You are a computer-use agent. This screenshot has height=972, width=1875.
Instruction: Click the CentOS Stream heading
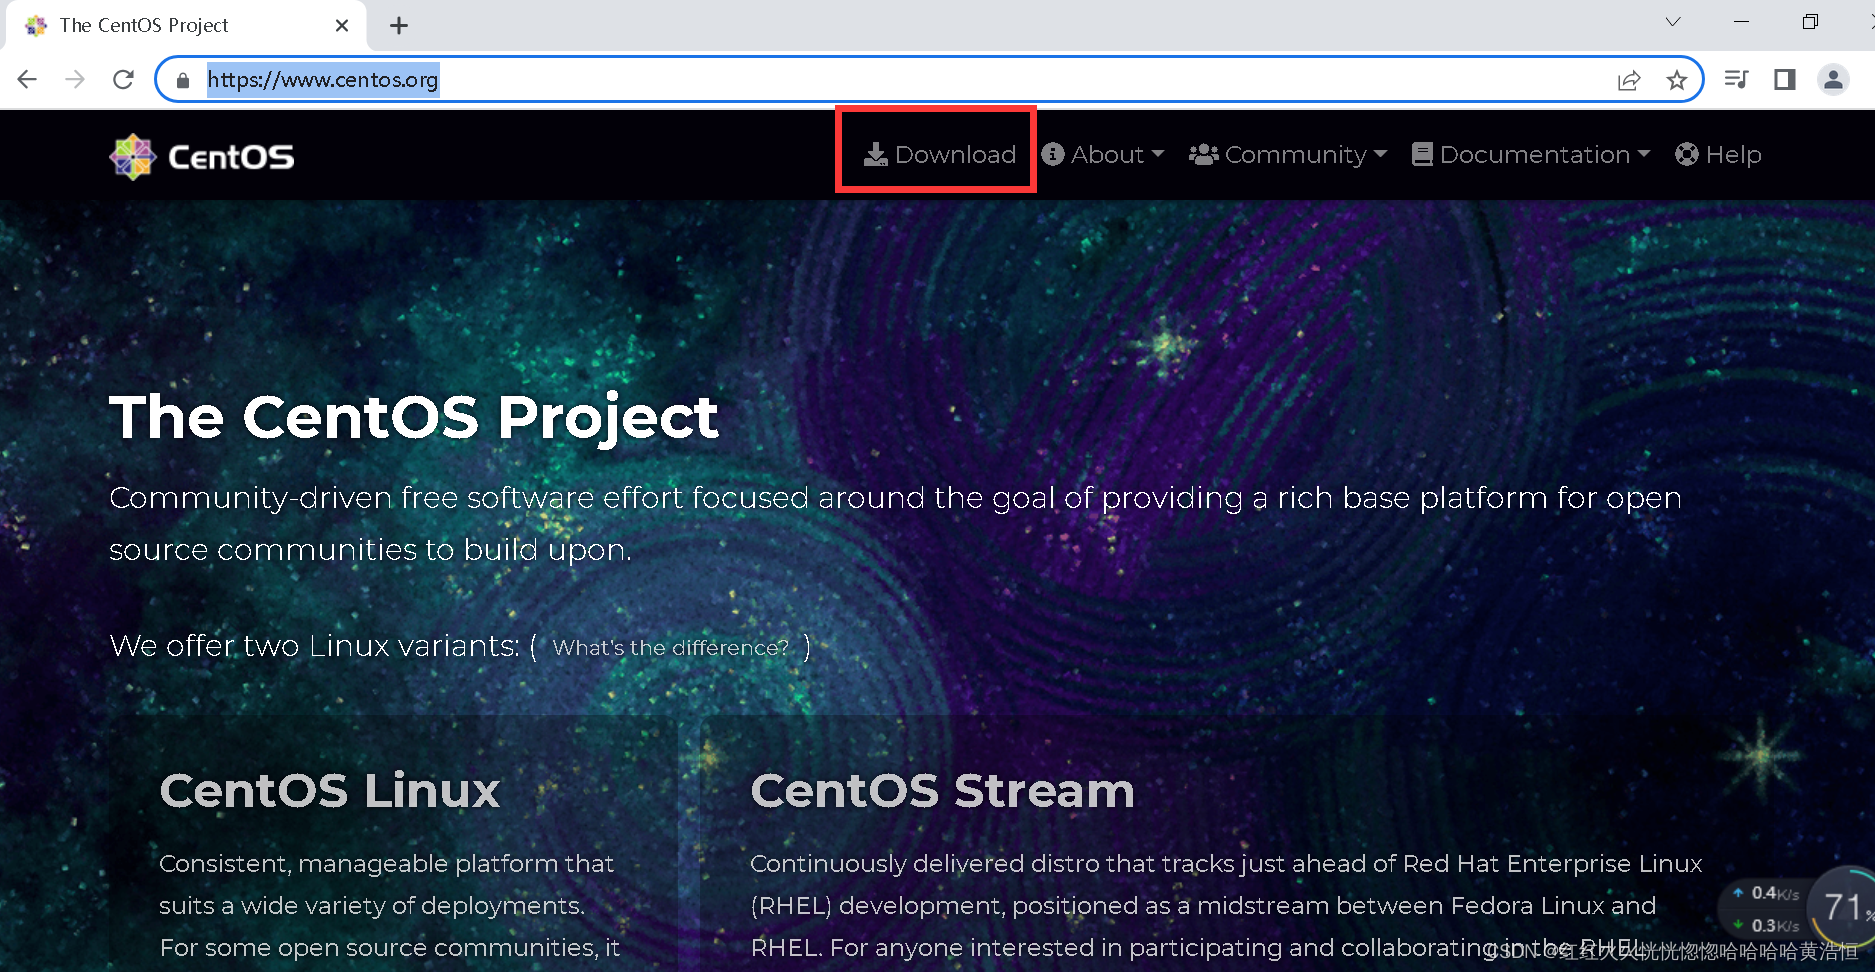point(943,791)
